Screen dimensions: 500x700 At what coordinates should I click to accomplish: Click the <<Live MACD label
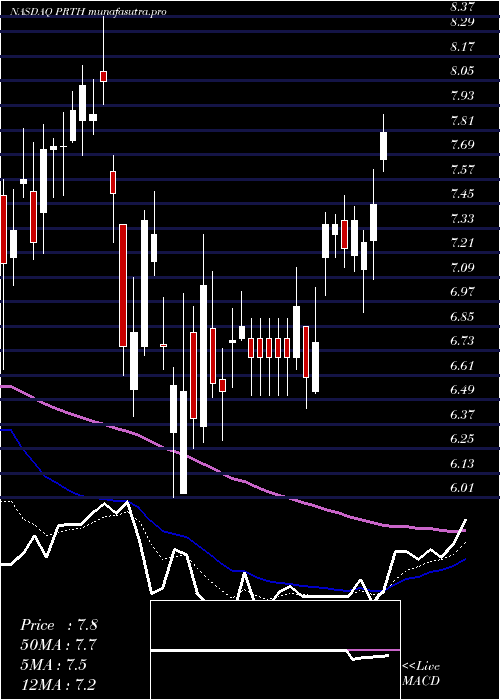421,674
